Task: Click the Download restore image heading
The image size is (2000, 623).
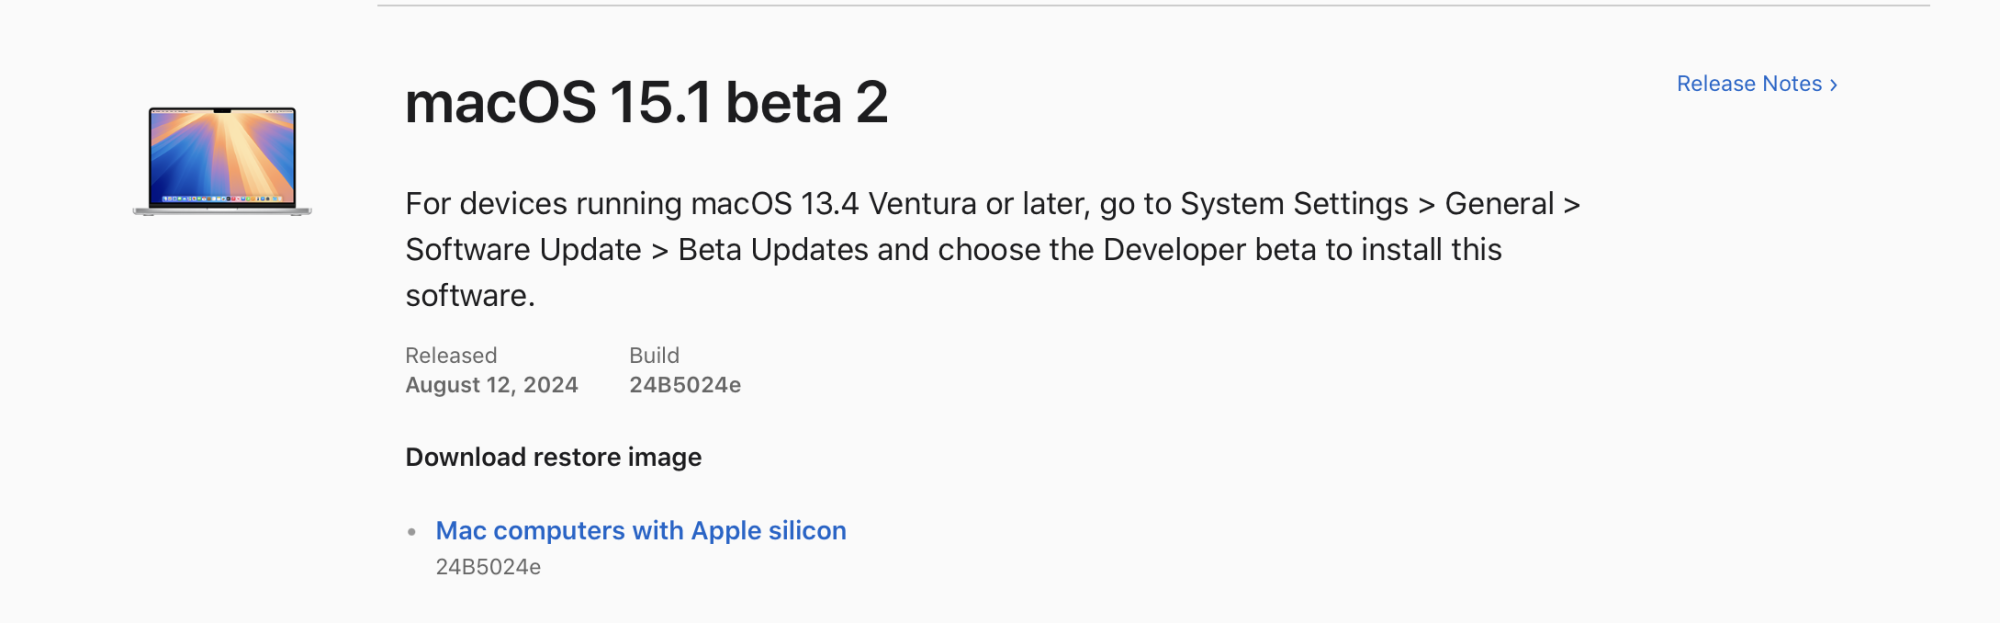Action: 553,457
